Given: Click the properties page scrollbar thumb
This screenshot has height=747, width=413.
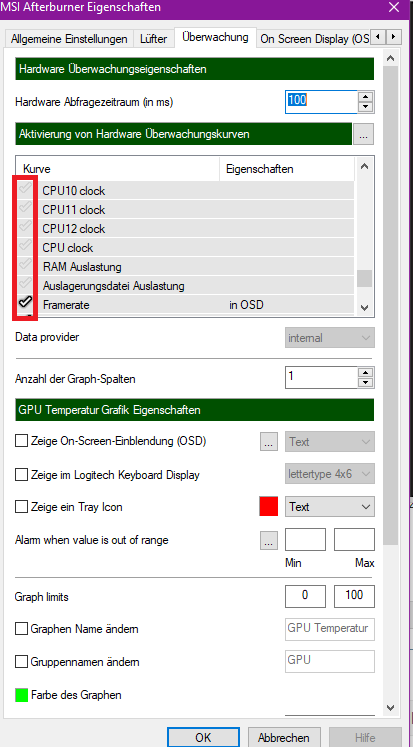Looking at the screenshot, I should [391, 305].
